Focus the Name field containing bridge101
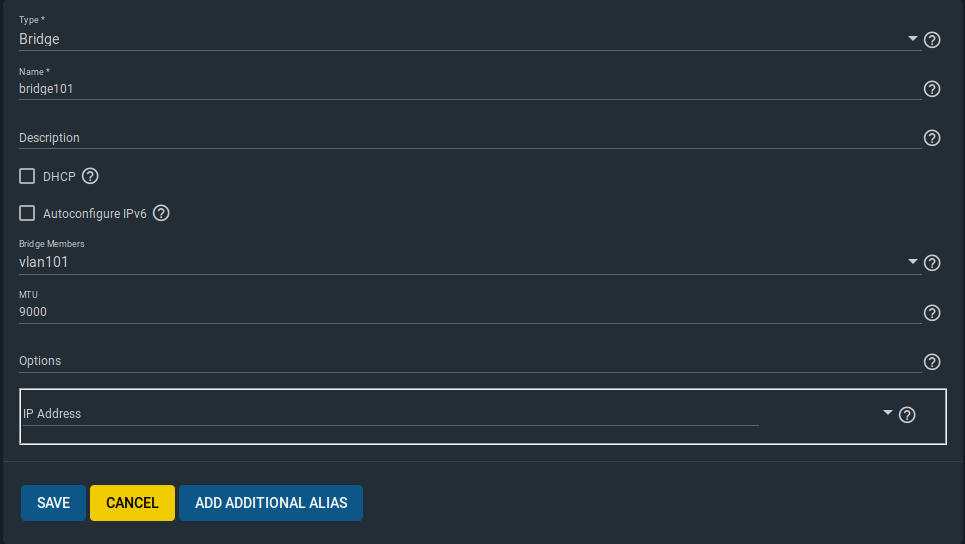The image size is (965, 544). (x=470, y=89)
